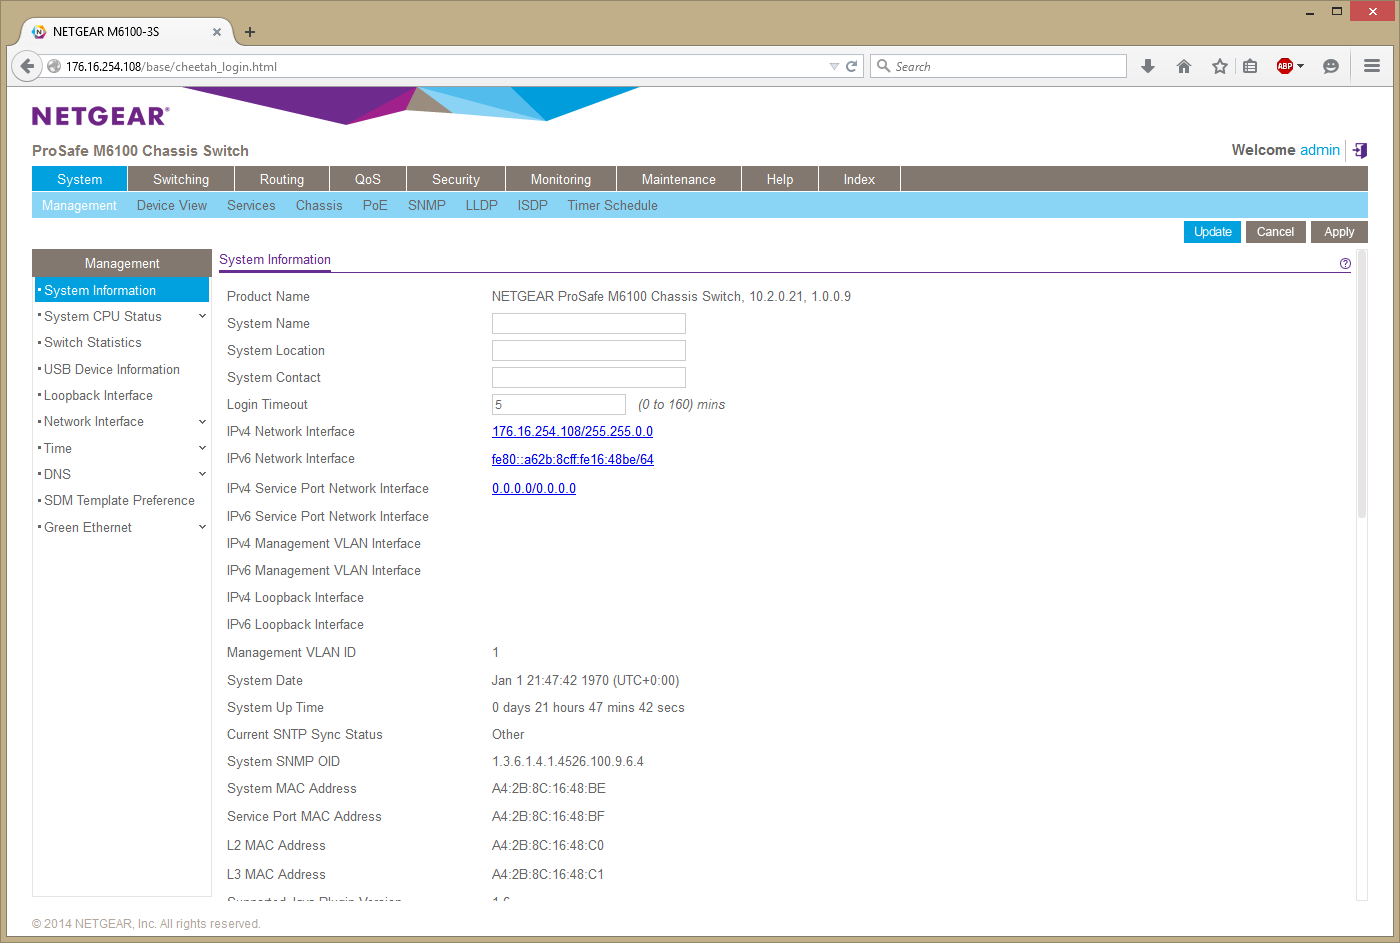
Task: Open the browser hamburger menu
Action: [1372, 66]
